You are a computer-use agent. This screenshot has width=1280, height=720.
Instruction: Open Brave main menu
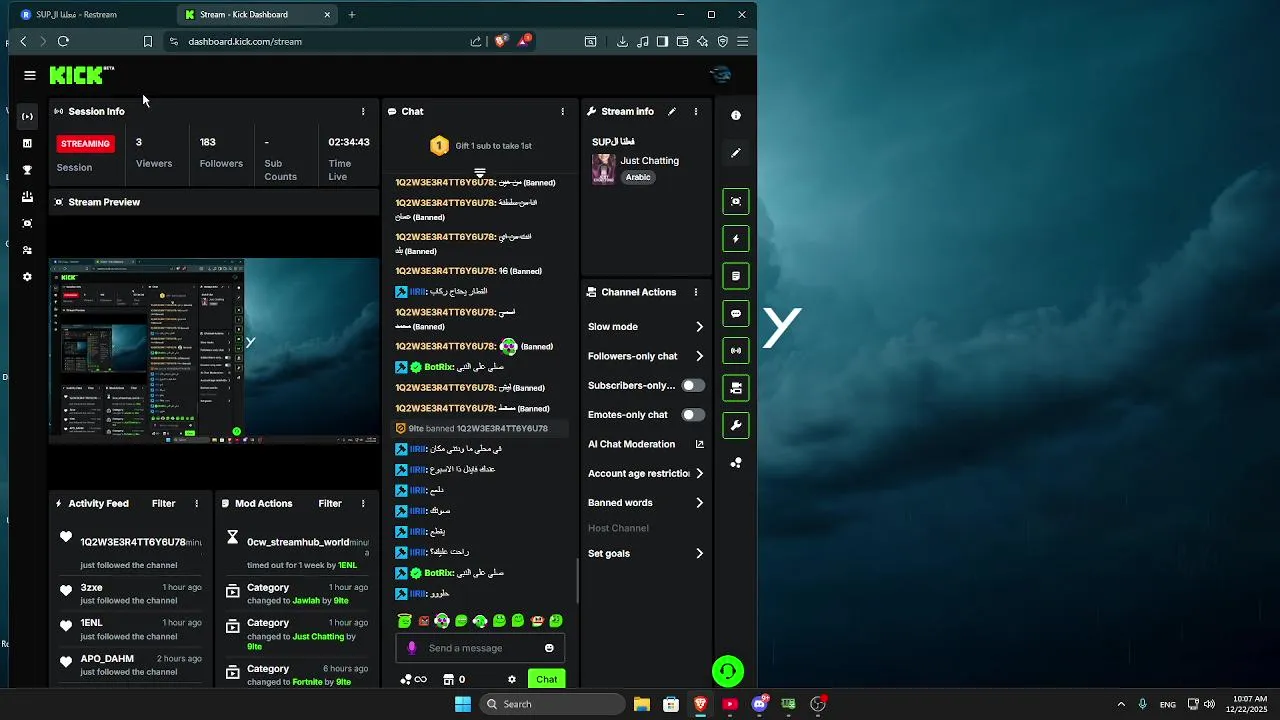point(742,42)
